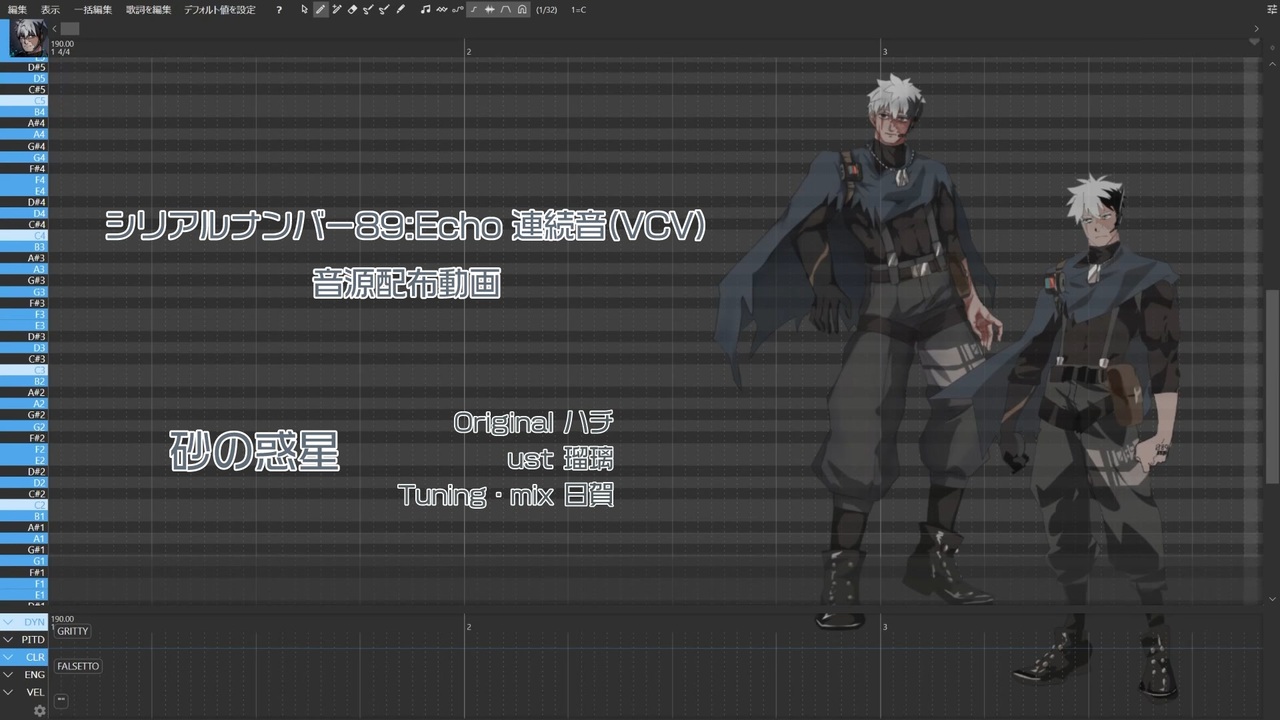Toggle the GRITTY voice color flag

[71, 630]
